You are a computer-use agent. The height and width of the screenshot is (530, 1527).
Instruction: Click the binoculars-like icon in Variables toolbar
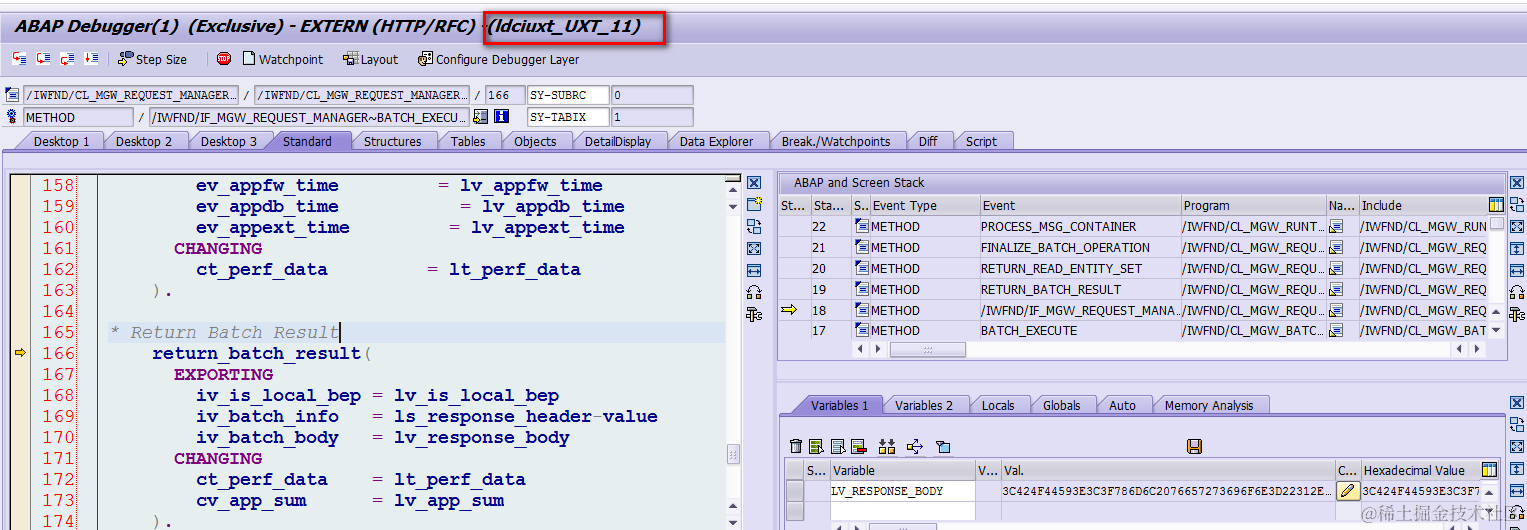click(x=886, y=446)
